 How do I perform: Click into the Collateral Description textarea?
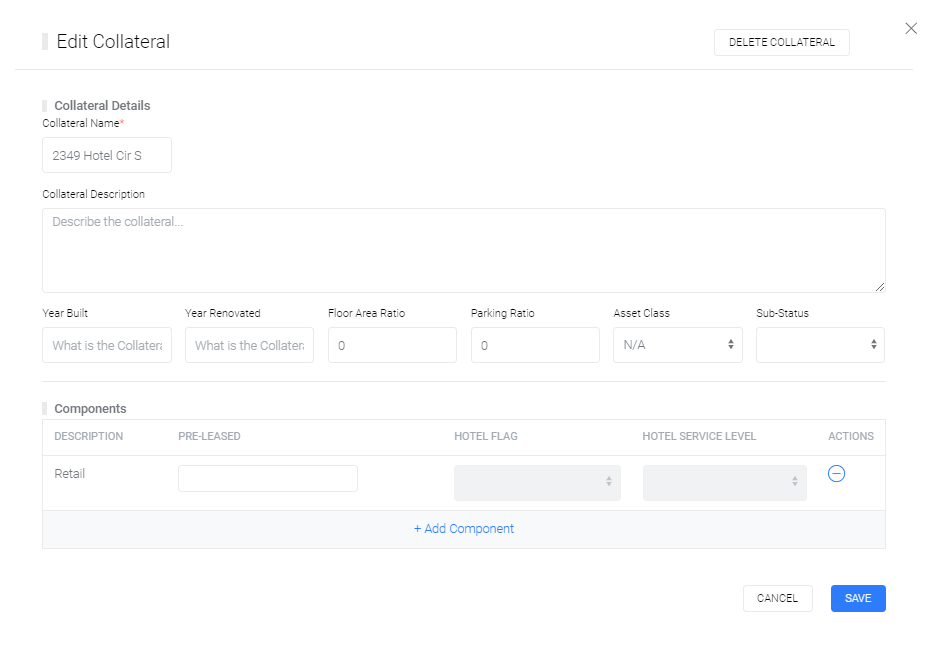click(464, 250)
